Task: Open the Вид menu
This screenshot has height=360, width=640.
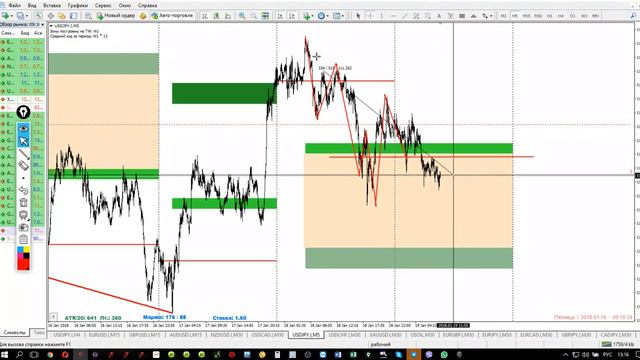Action: [x=32, y=5]
